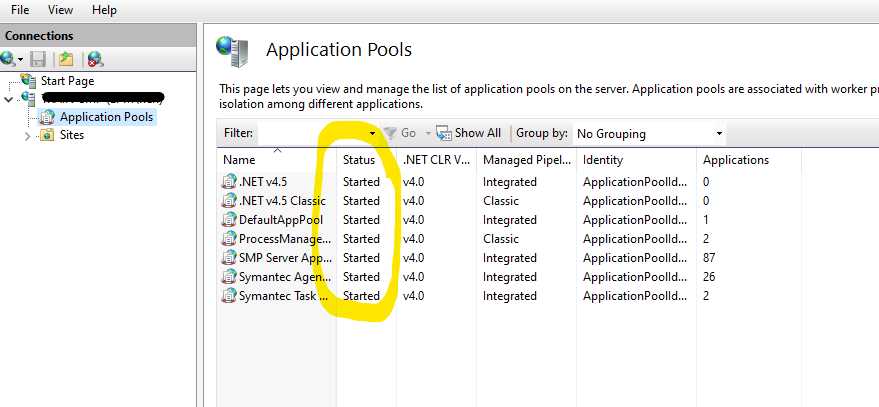Open the Filter dropdown arrow
The width and height of the screenshot is (879, 407).
[372, 133]
